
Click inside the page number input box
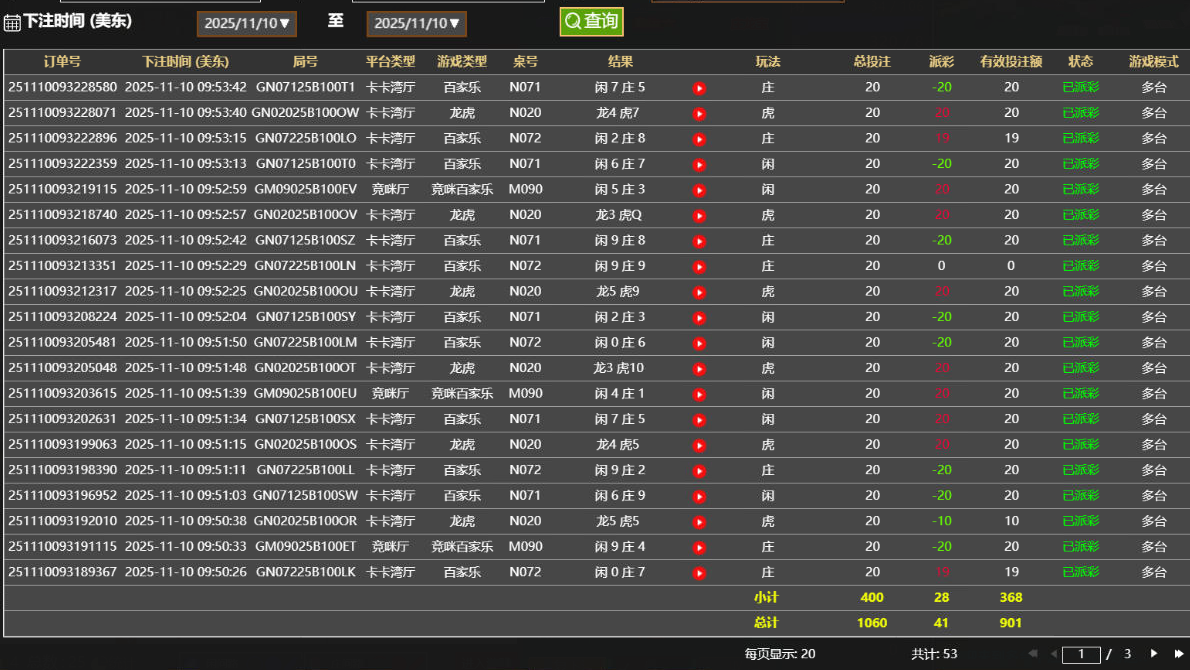click(1081, 652)
